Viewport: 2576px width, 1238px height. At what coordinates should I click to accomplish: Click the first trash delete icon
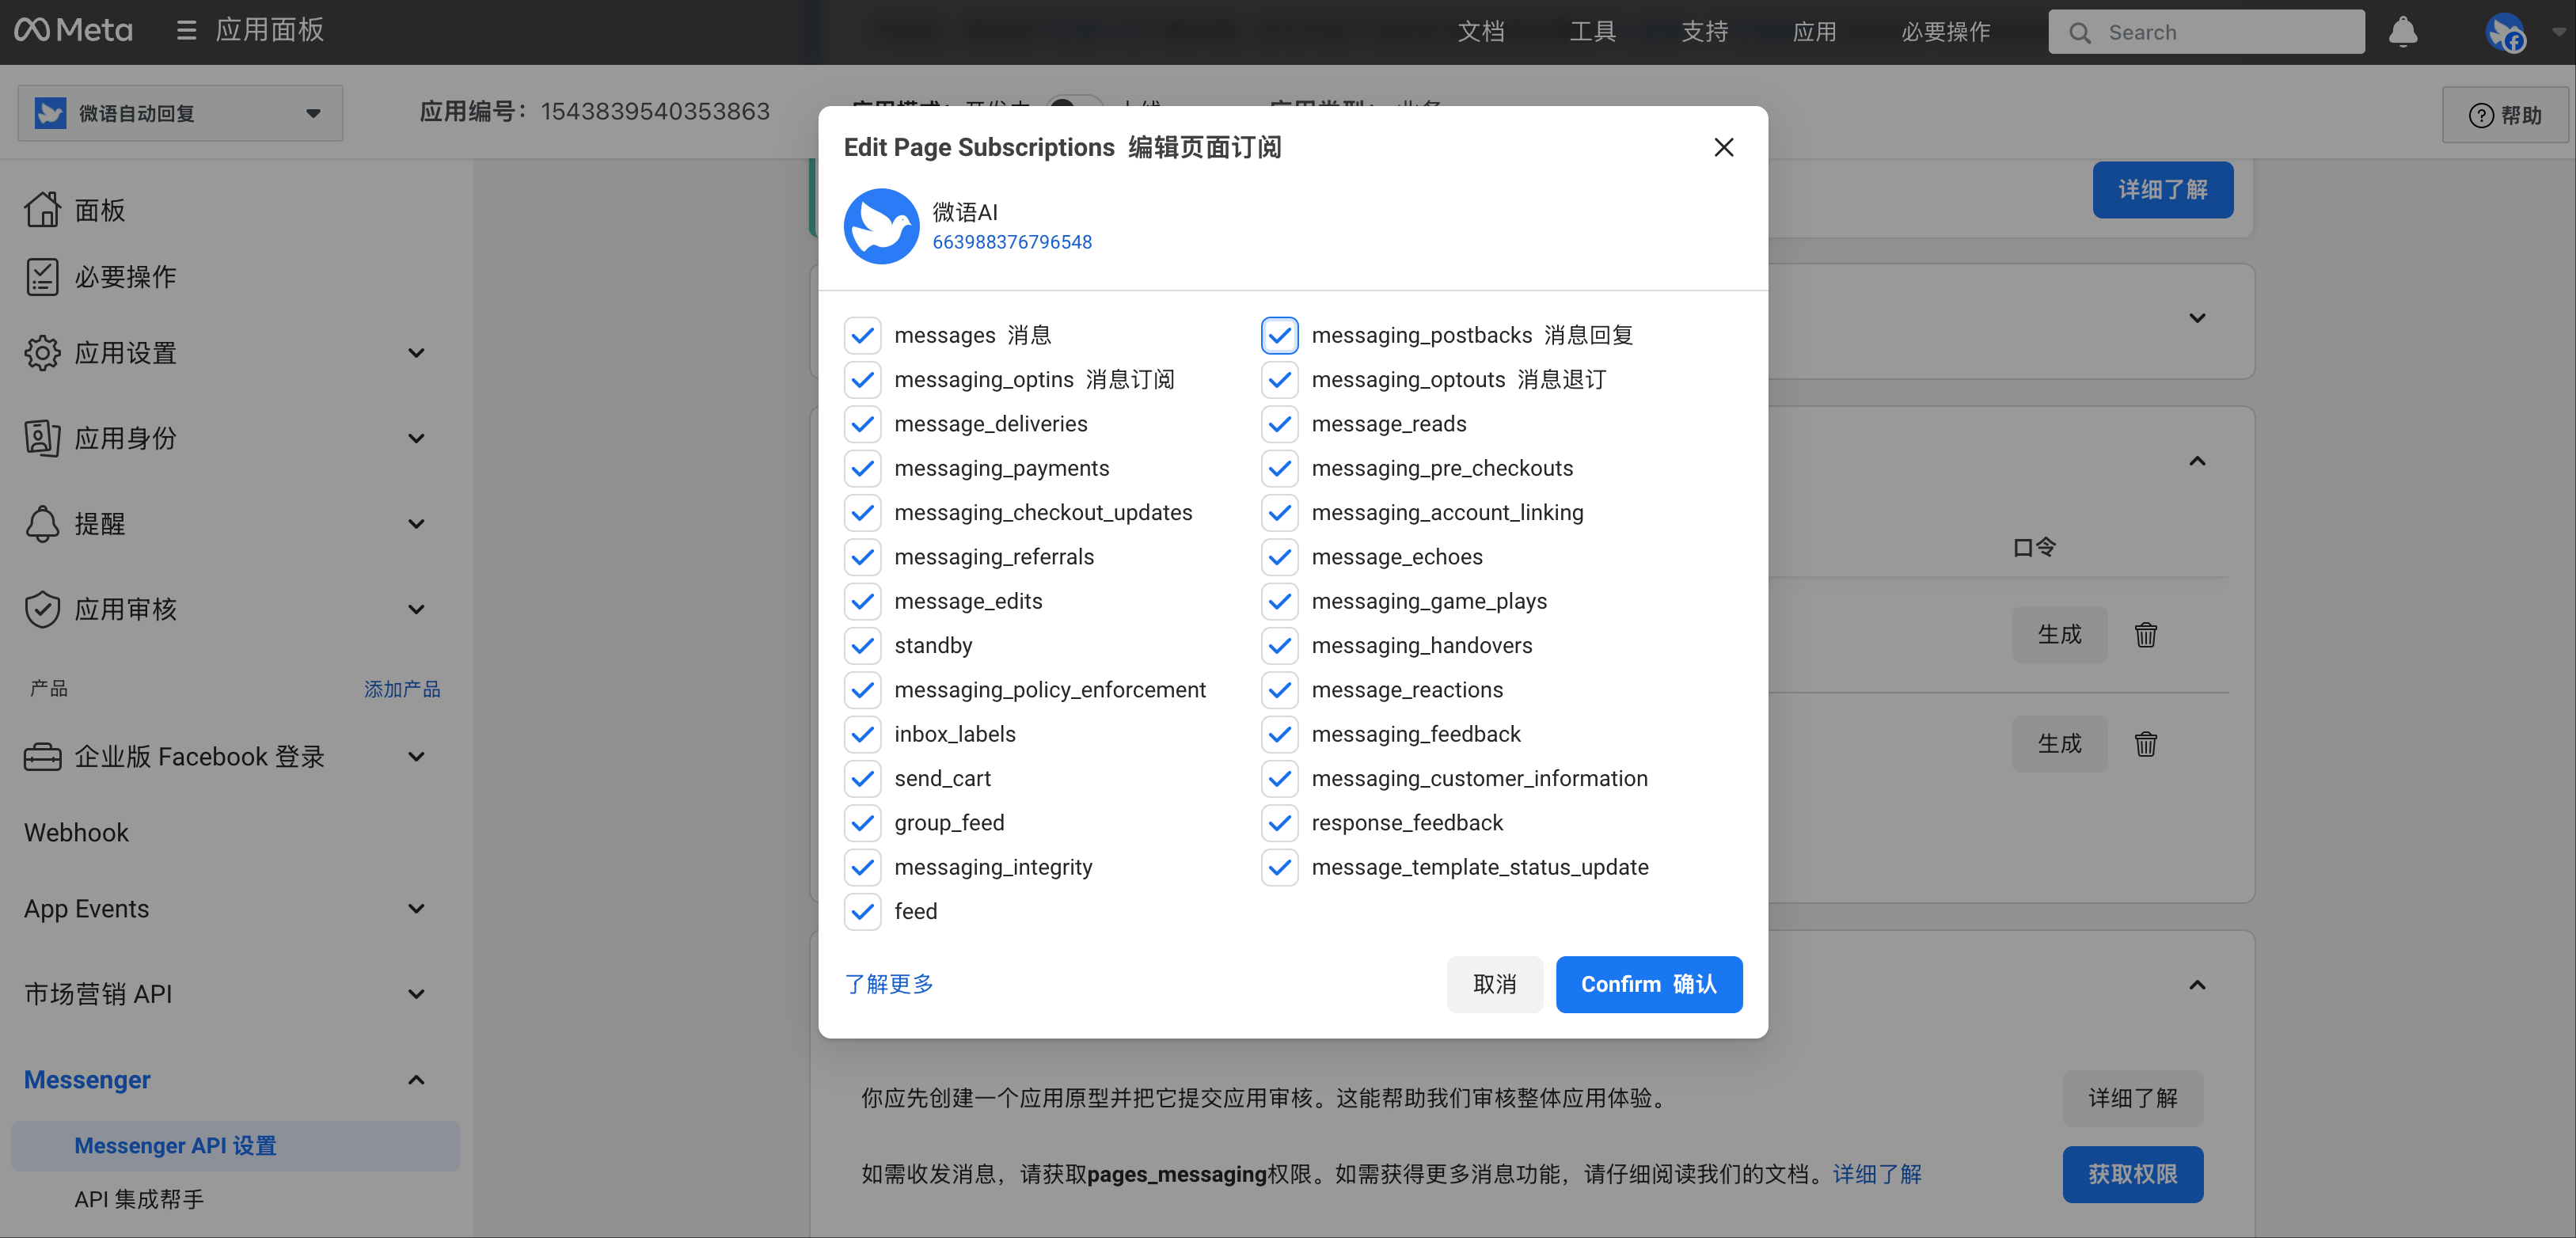click(x=2145, y=635)
